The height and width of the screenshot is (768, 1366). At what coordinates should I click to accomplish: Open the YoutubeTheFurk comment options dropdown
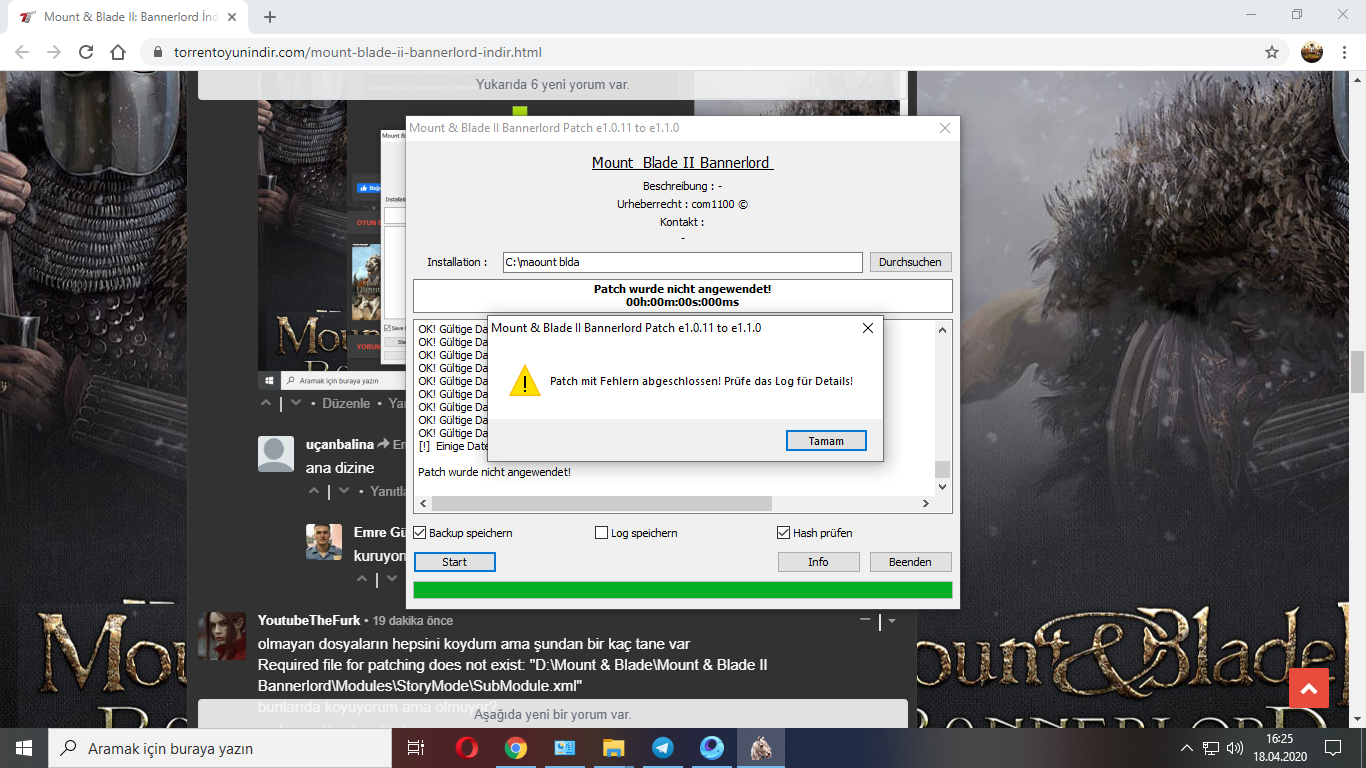click(x=892, y=621)
